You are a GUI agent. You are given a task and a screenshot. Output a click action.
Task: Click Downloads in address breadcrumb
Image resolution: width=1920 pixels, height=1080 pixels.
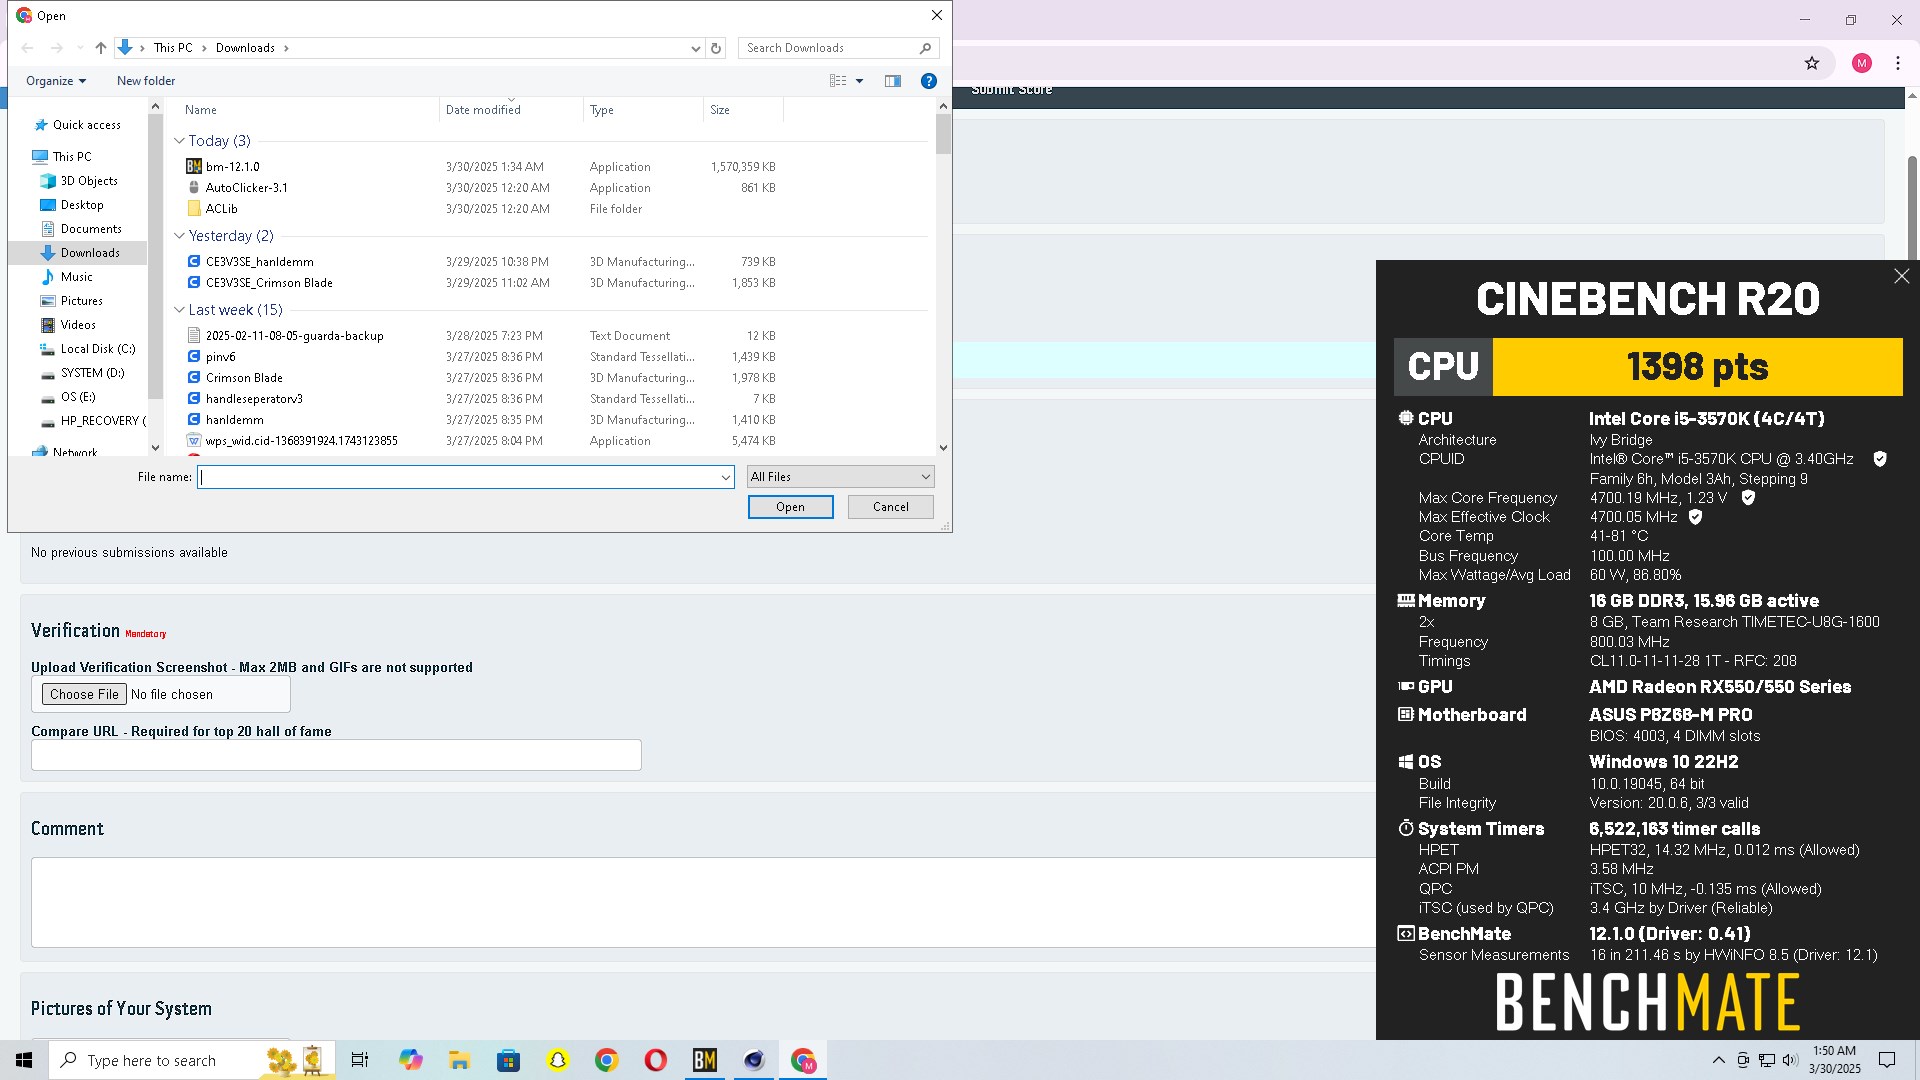tap(245, 48)
